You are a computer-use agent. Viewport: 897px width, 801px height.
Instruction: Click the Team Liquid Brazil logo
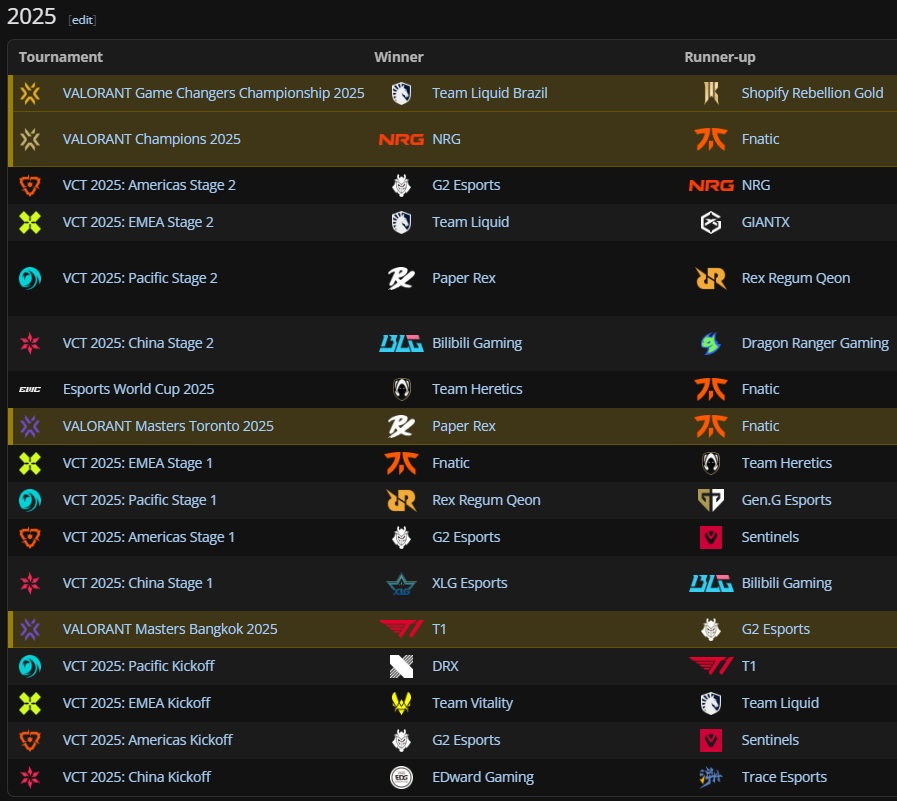(x=401, y=93)
